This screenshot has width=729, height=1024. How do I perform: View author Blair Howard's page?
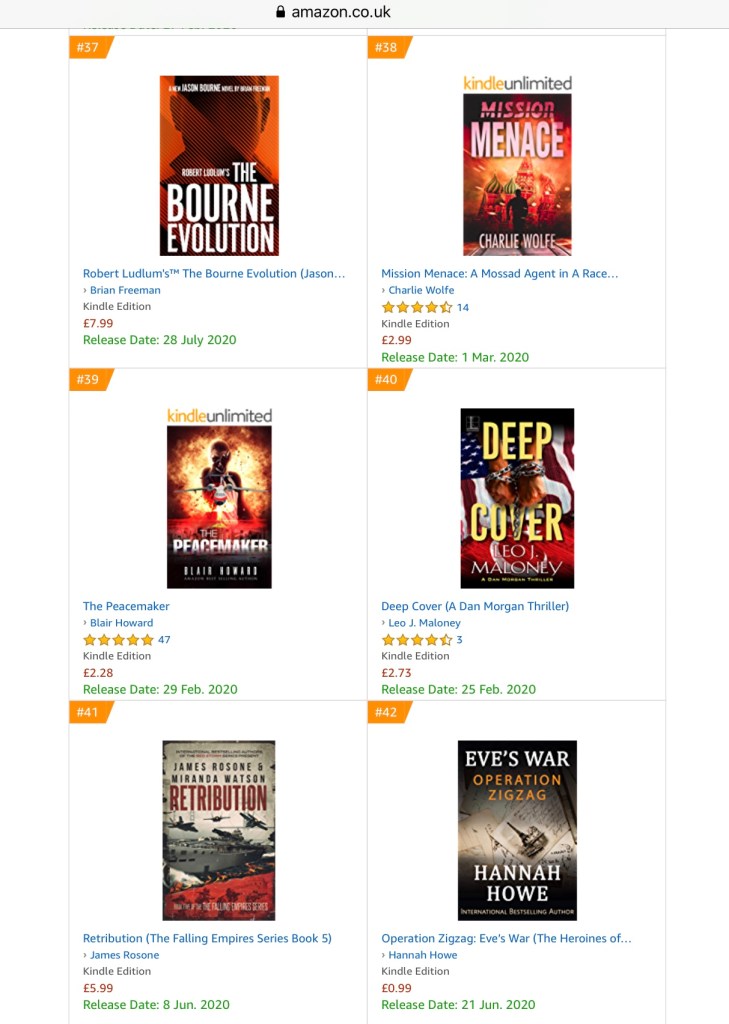122,623
